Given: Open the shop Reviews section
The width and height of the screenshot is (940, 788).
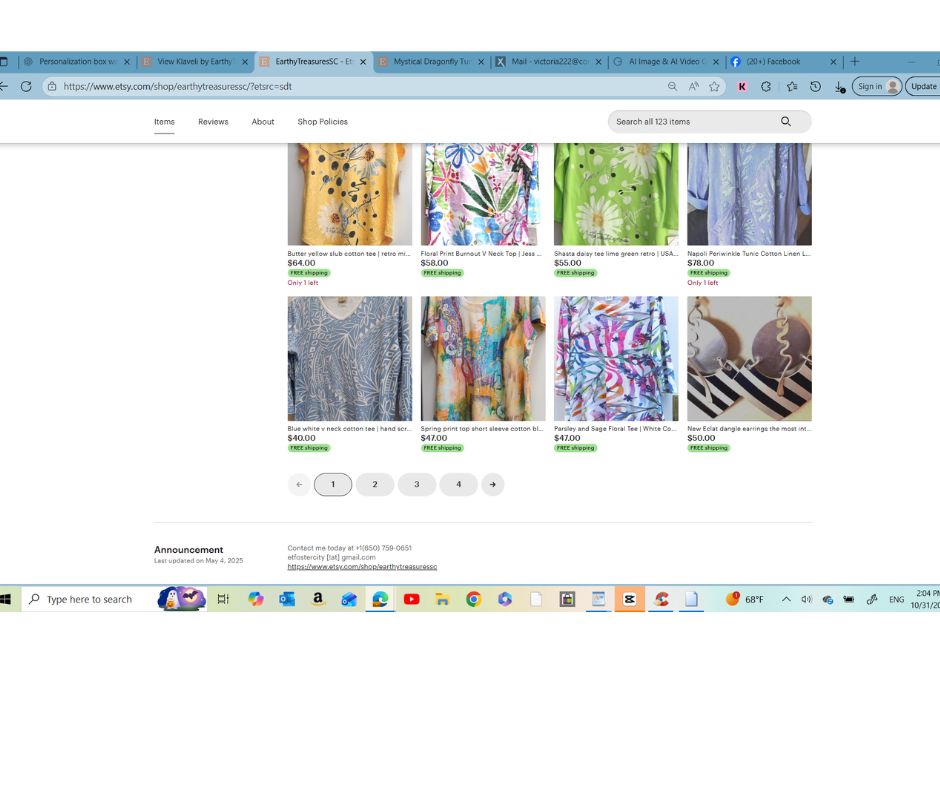Looking at the screenshot, I should (213, 122).
